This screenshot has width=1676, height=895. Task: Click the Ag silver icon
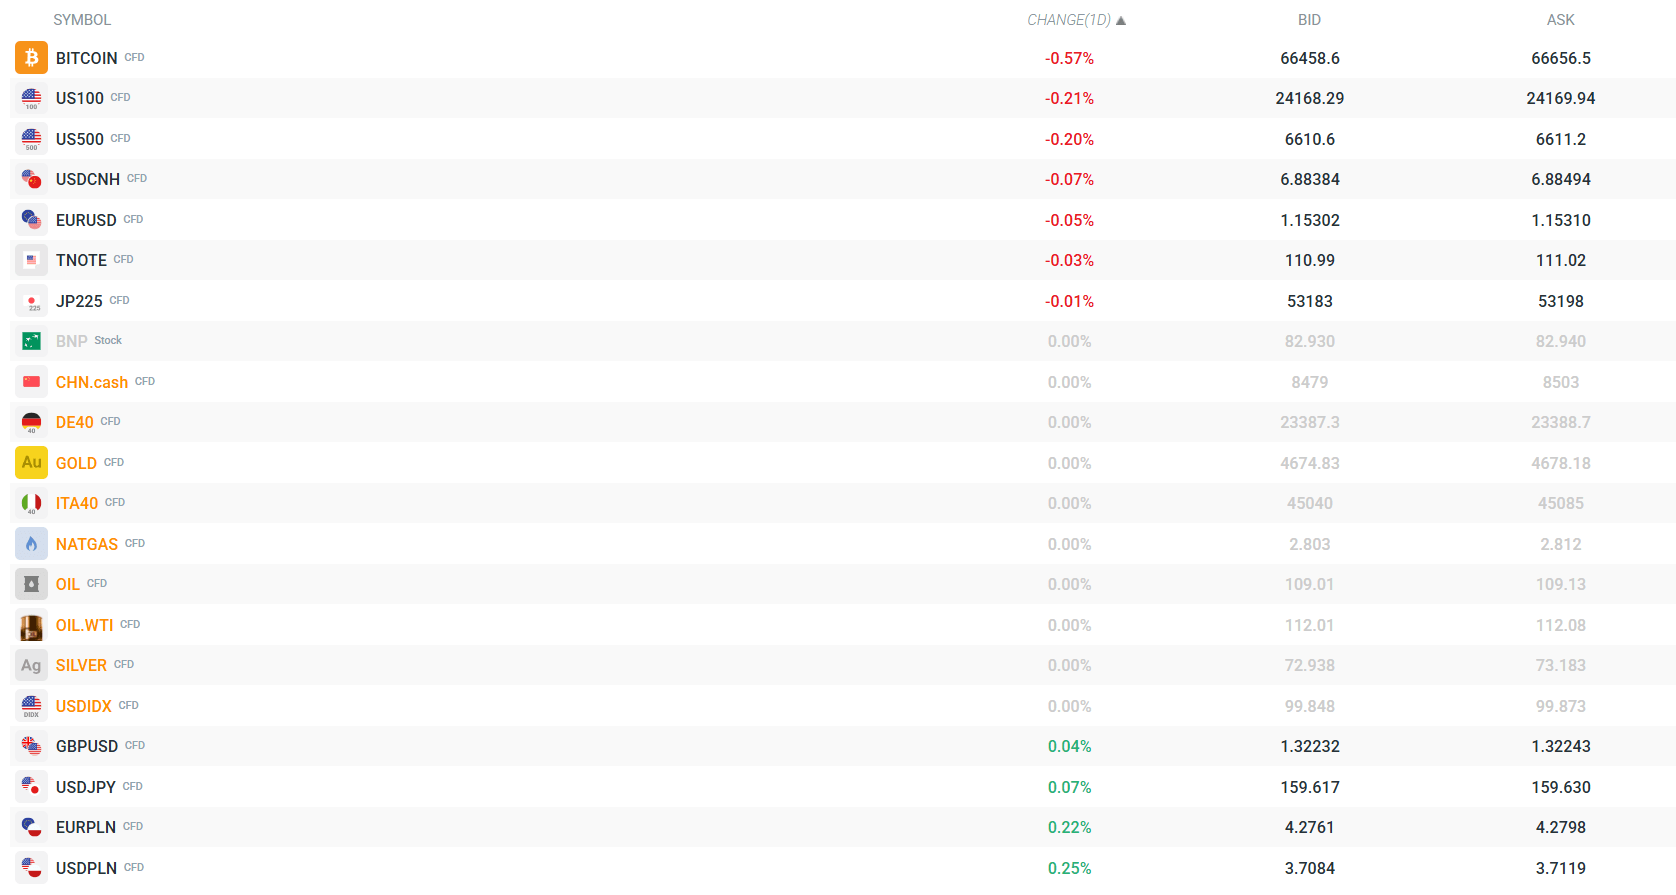[31, 665]
